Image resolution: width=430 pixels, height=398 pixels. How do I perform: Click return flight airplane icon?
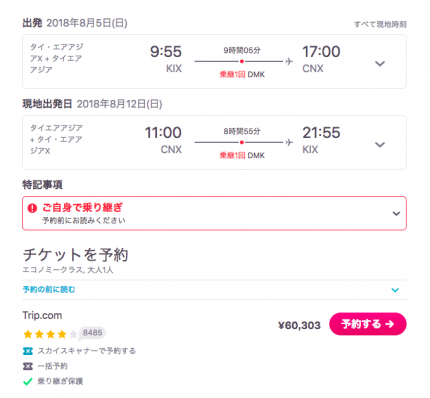coord(289,142)
